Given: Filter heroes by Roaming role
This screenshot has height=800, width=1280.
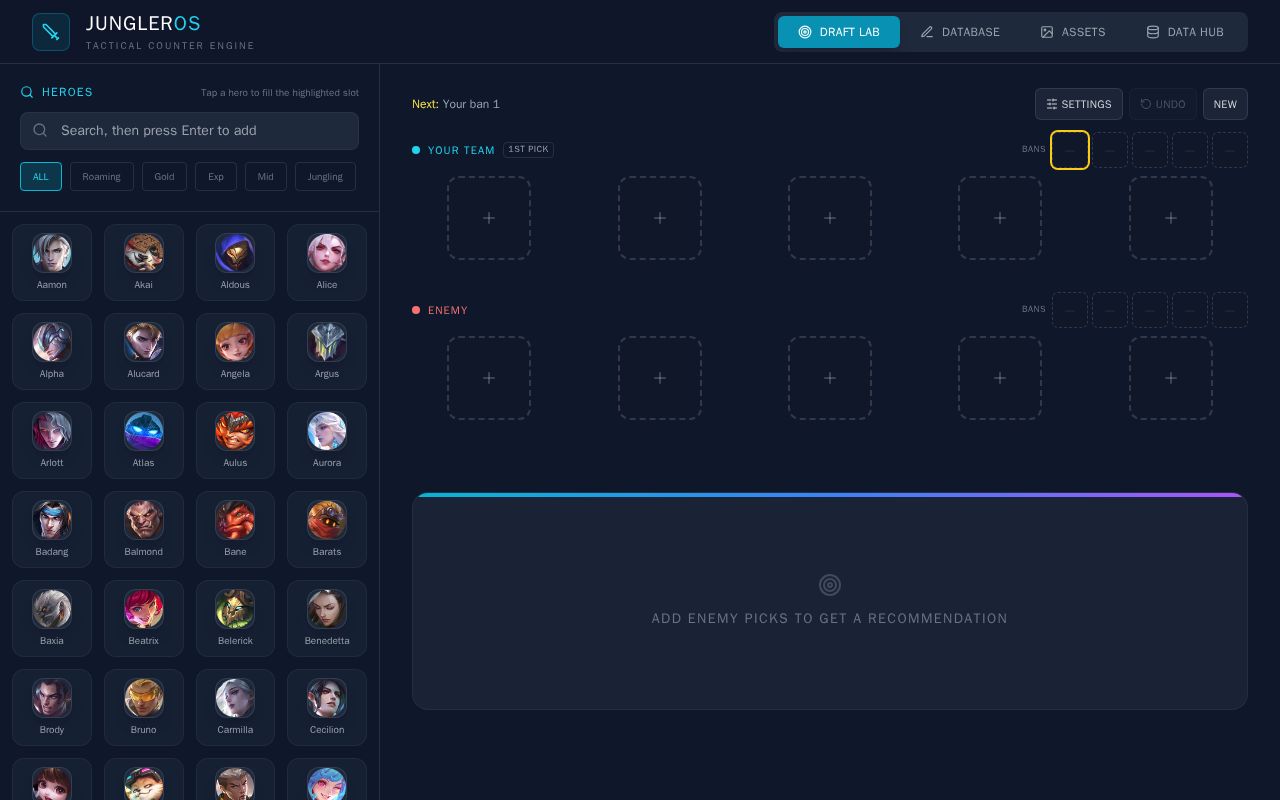Looking at the screenshot, I should tap(101, 177).
